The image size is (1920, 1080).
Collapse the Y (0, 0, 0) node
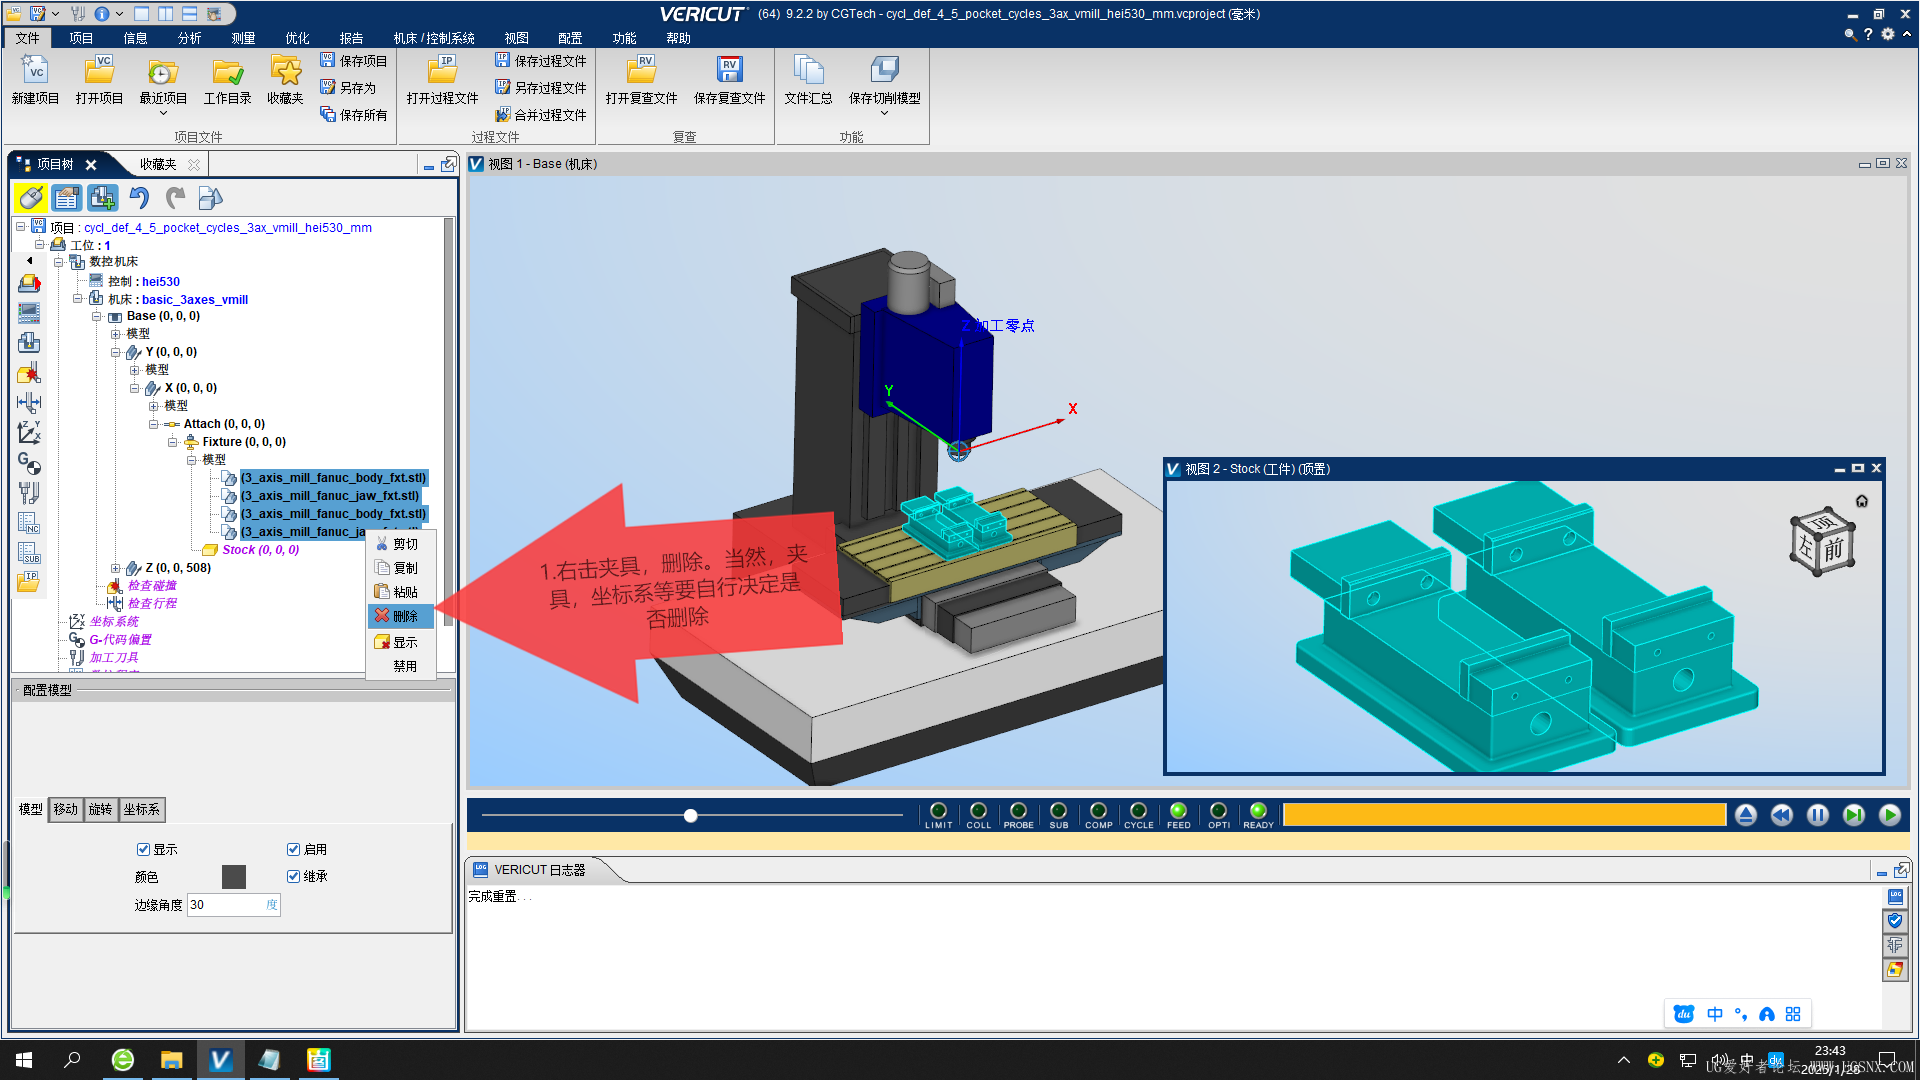click(x=115, y=352)
